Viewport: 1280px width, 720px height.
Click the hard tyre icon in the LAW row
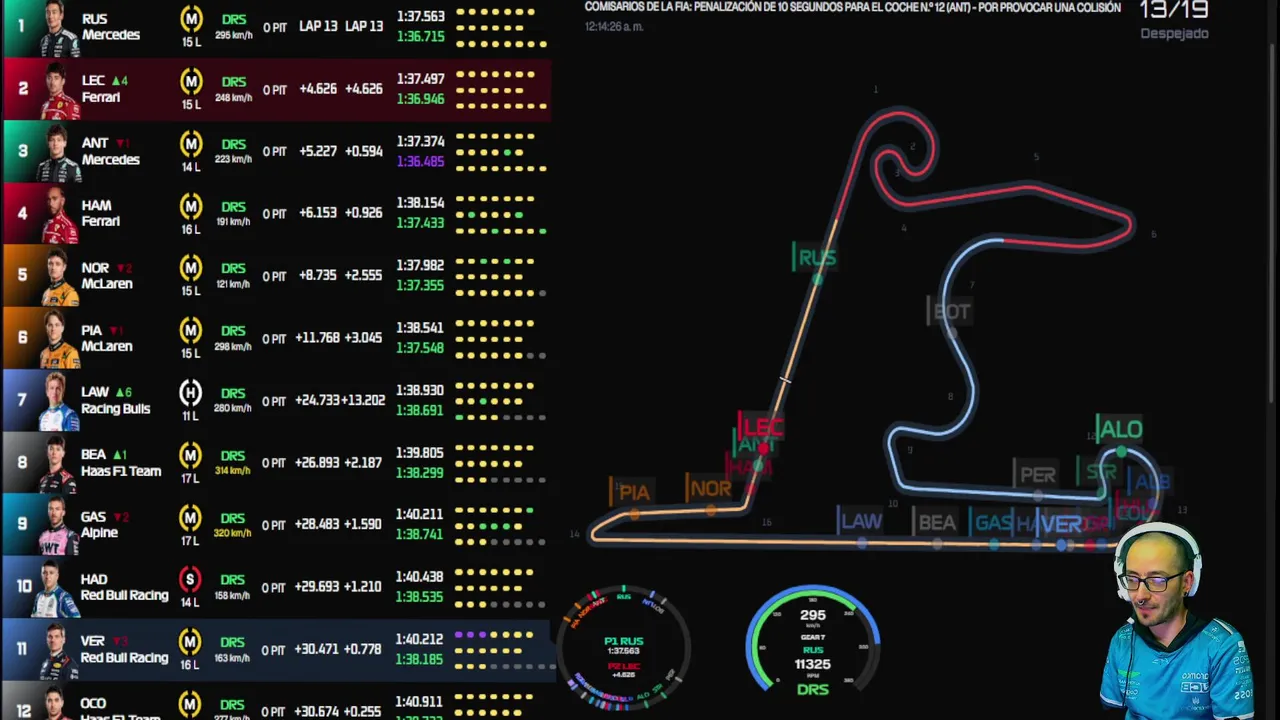(x=190, y=392)
